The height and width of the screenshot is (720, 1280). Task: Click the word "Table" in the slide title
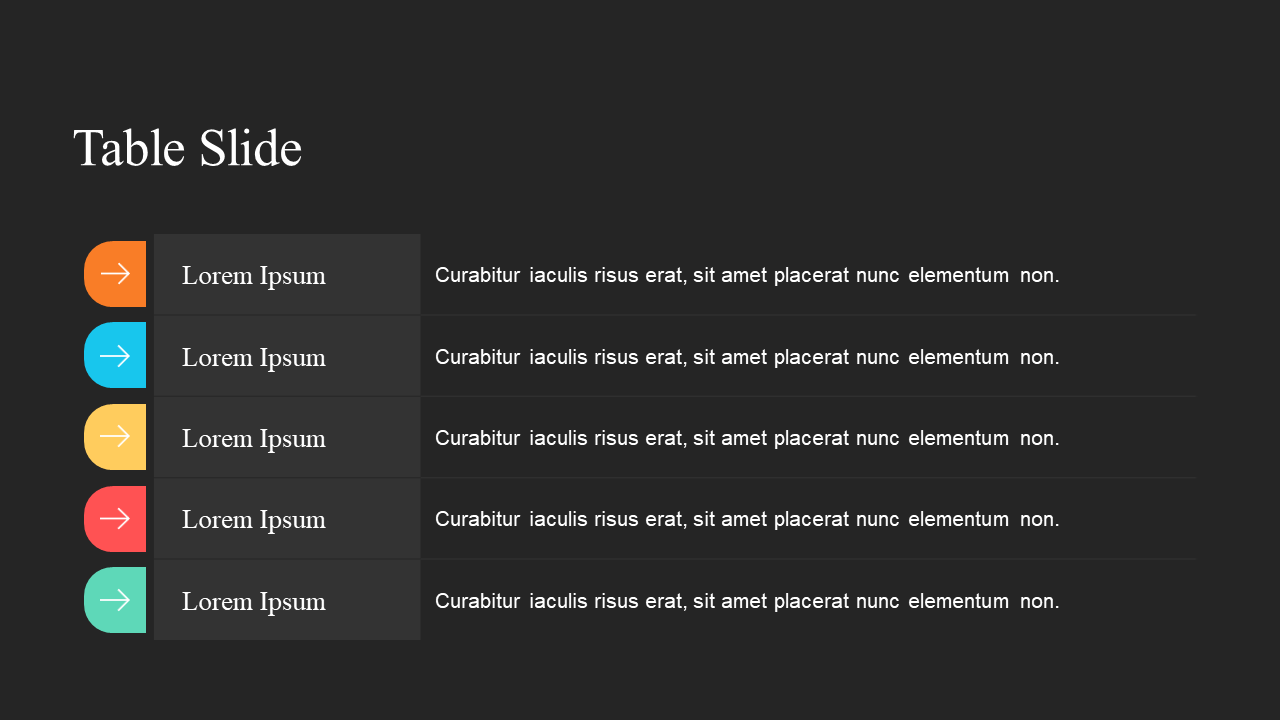(129, 149)
